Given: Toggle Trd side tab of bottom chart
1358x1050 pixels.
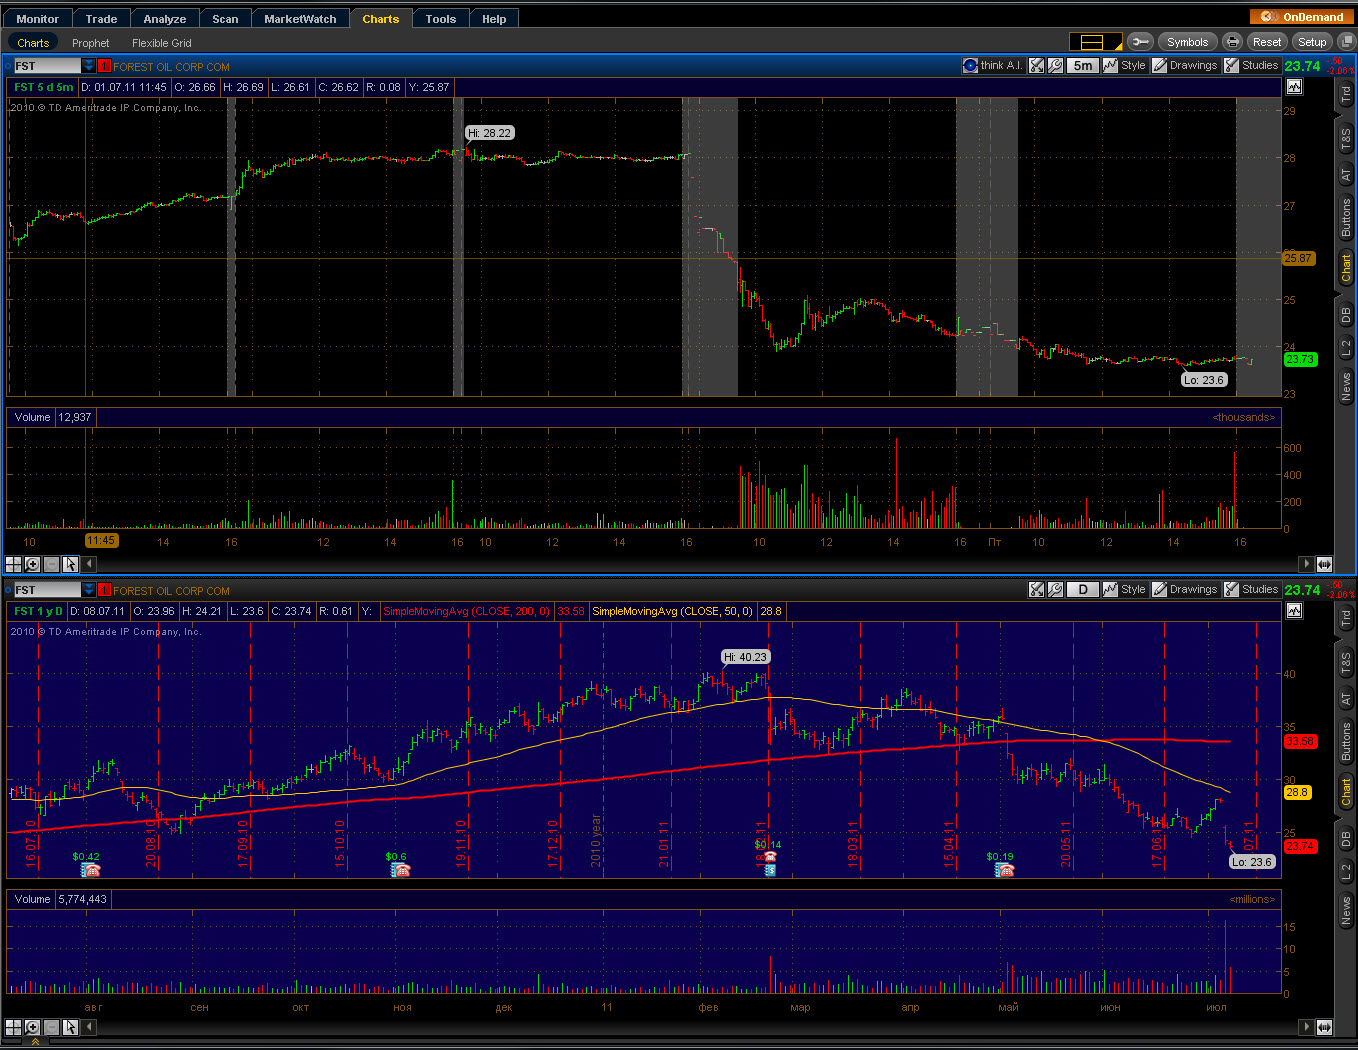Looking at the screenshot, I should tap(1346, 619).
